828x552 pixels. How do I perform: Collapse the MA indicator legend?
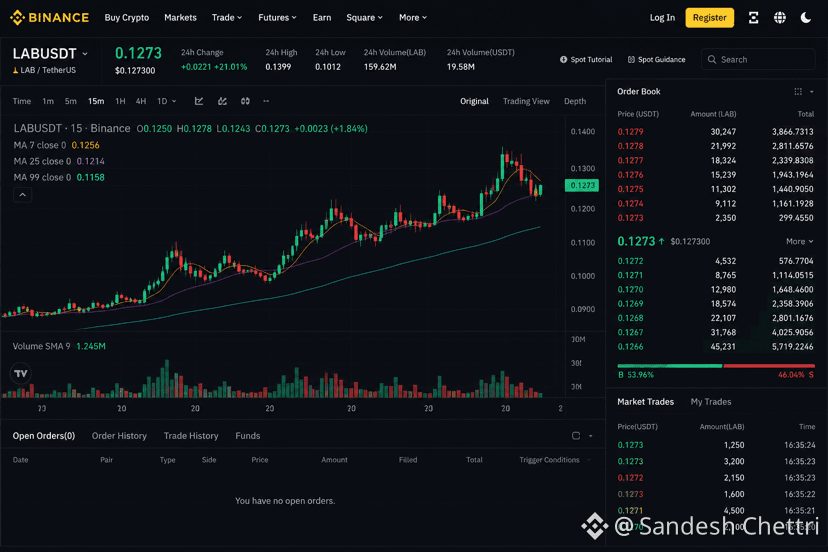[x=23, y=195]
